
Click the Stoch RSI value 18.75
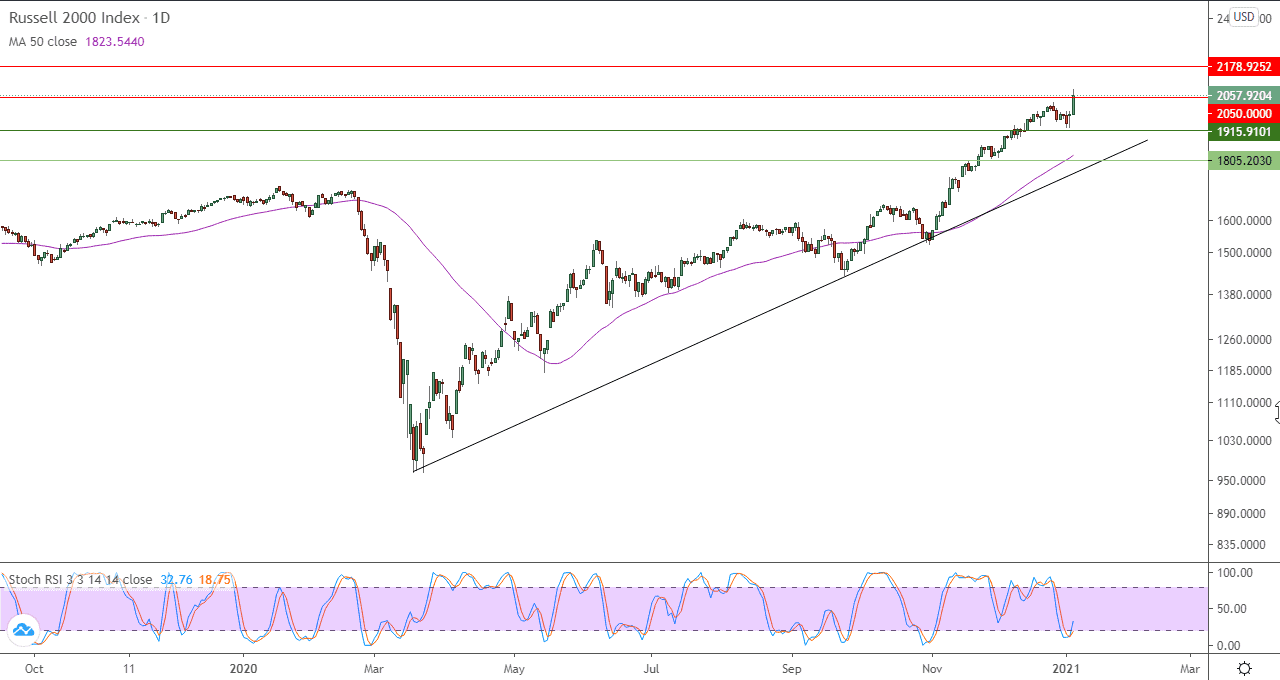click(215, 579)
